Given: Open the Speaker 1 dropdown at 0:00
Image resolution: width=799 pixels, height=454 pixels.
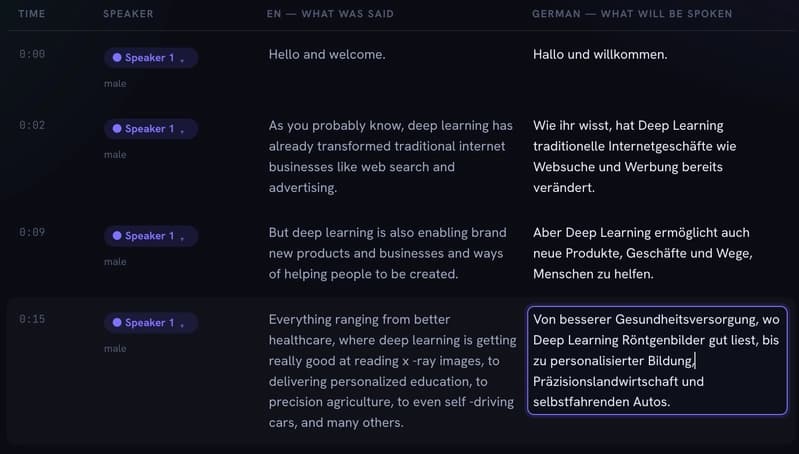Looking at the screenshot, I should (151, 58).
